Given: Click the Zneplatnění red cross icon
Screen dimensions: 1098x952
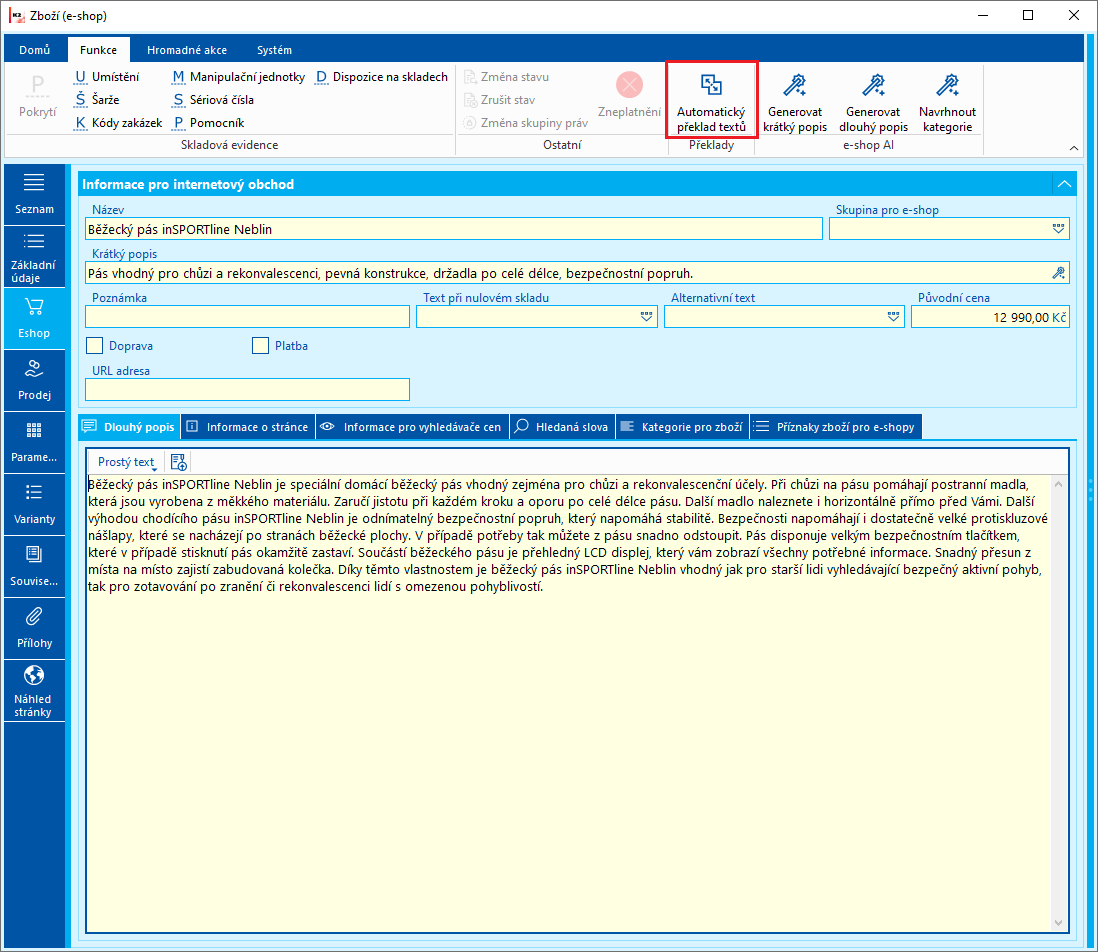Looking at the screenshot, I should pos(630,85).
